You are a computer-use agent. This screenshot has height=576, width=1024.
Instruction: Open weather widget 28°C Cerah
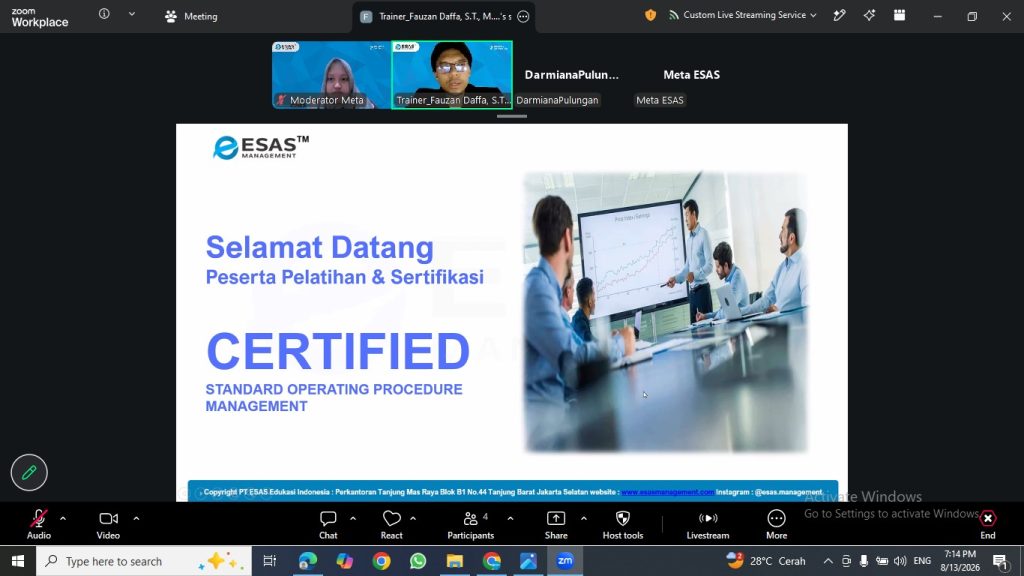[x=765, y=561]
